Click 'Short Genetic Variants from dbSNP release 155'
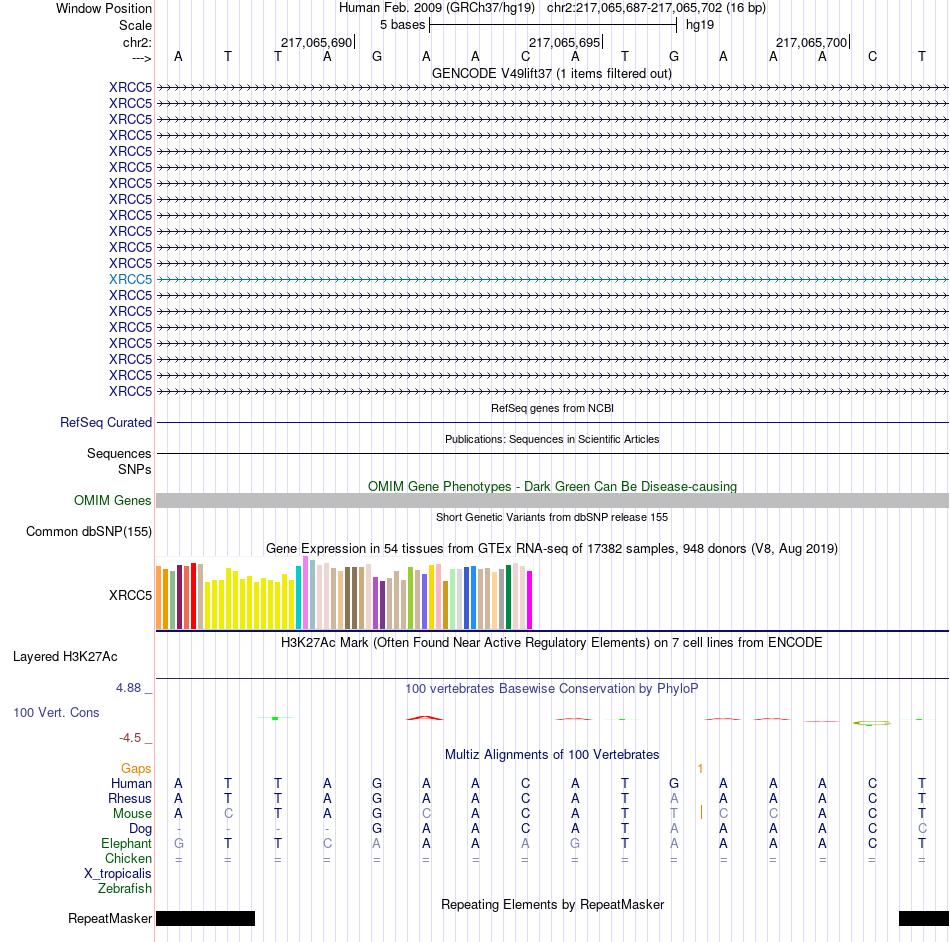 552,517
